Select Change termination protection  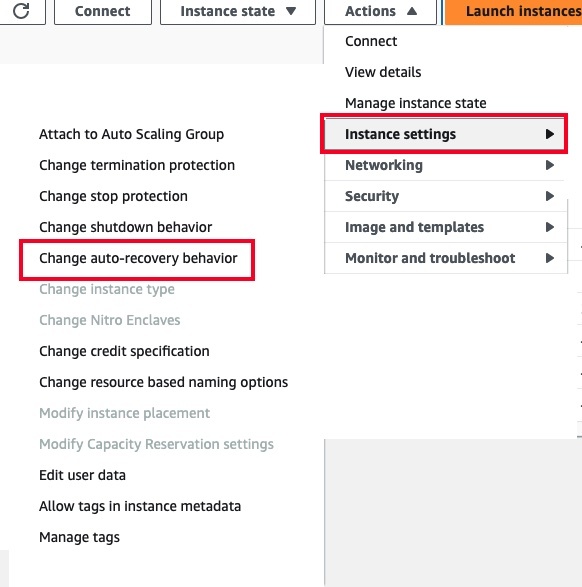[x=137, y=165]
